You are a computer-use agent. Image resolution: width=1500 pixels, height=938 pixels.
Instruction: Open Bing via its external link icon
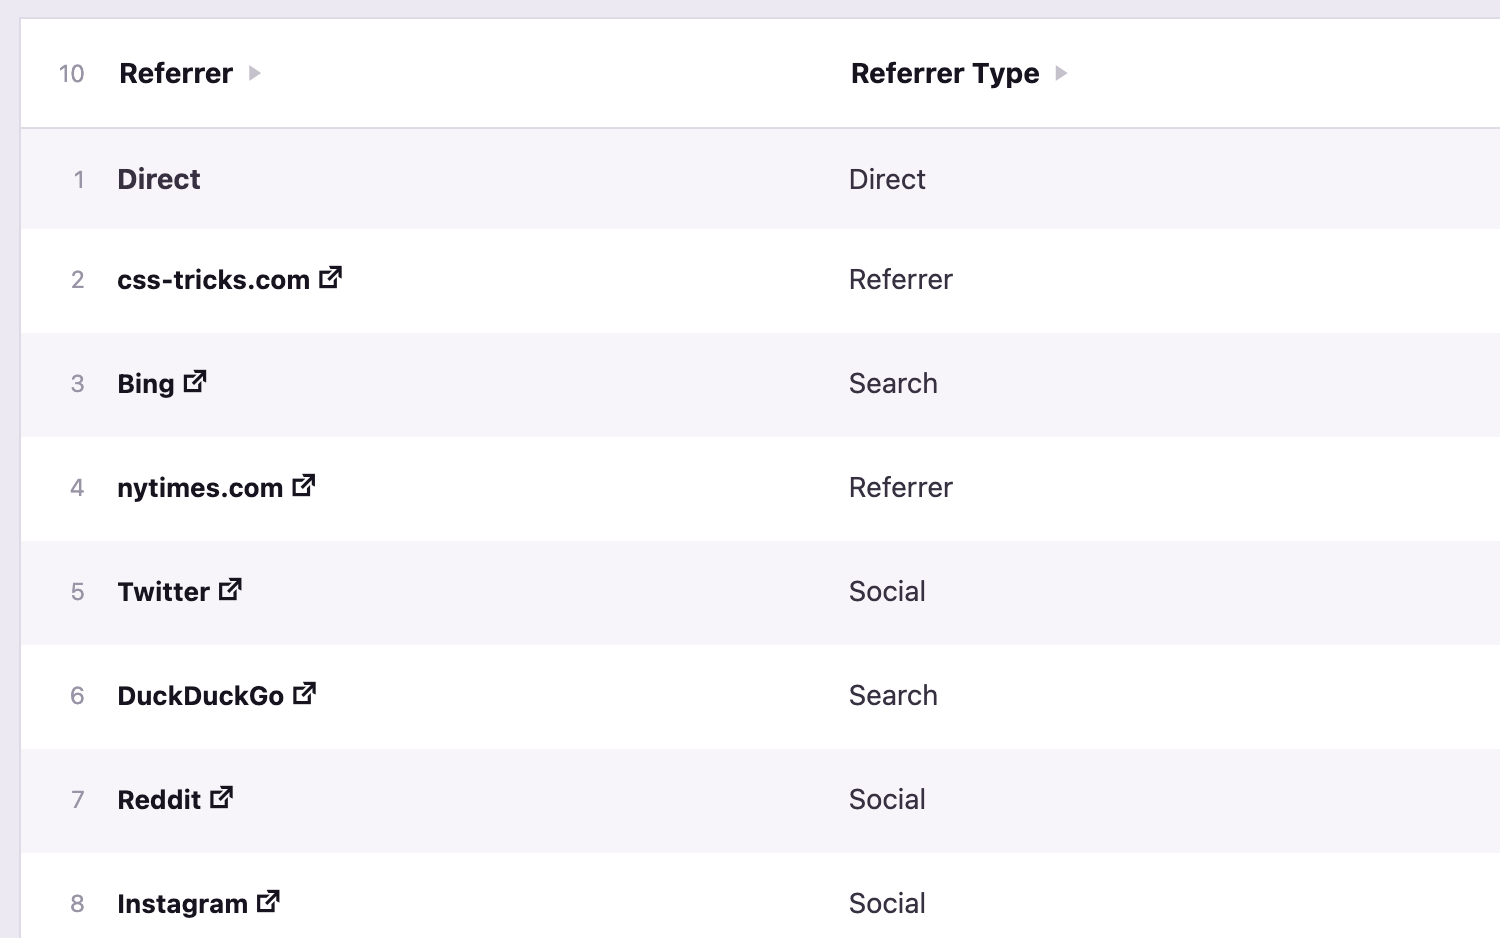[196, 380]
